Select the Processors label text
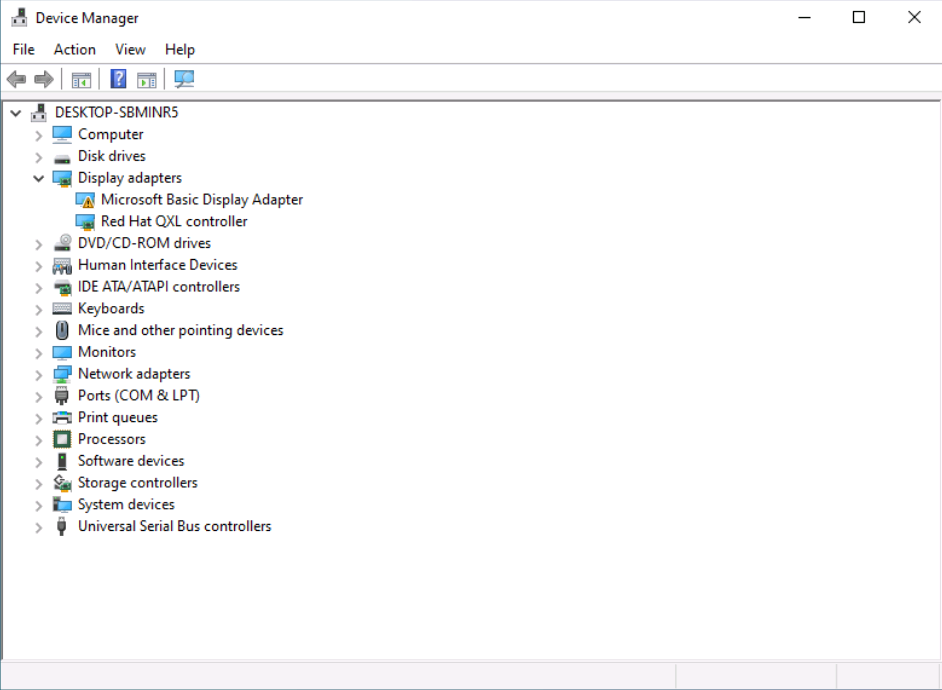Viewport: 942px width, 690px height. [112, 439]
